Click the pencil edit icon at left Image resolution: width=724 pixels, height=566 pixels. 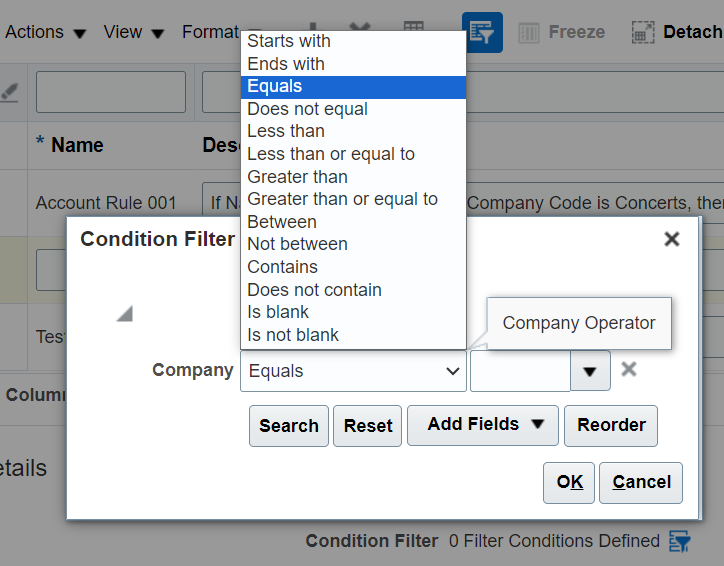[x=9, y=92]
